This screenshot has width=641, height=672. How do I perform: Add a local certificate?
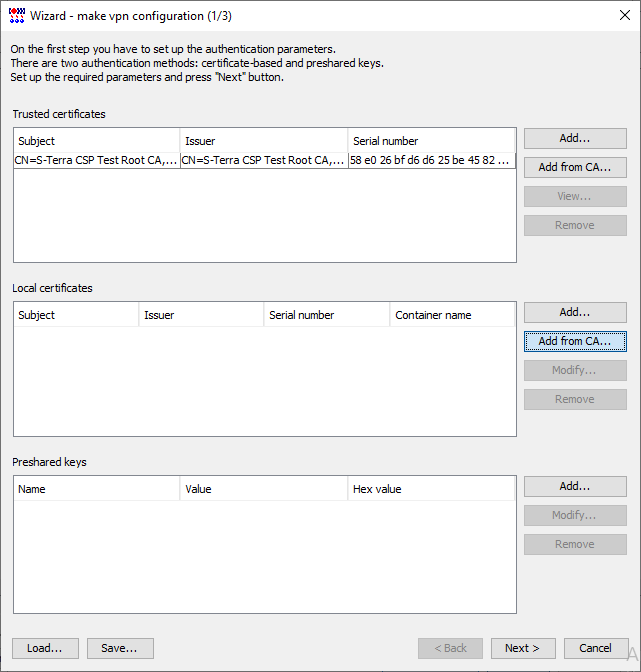[575, 312]
